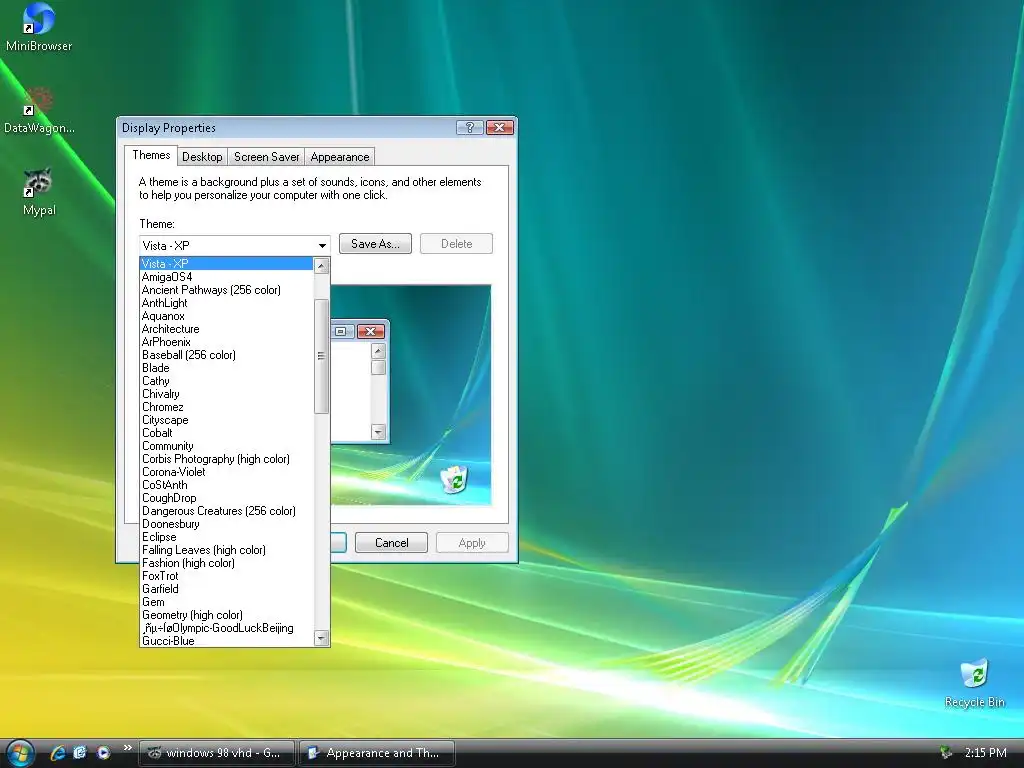The image size is (1024, 768).
Task: Select the Gucci-Blue theme
Action: click(227, 641)
